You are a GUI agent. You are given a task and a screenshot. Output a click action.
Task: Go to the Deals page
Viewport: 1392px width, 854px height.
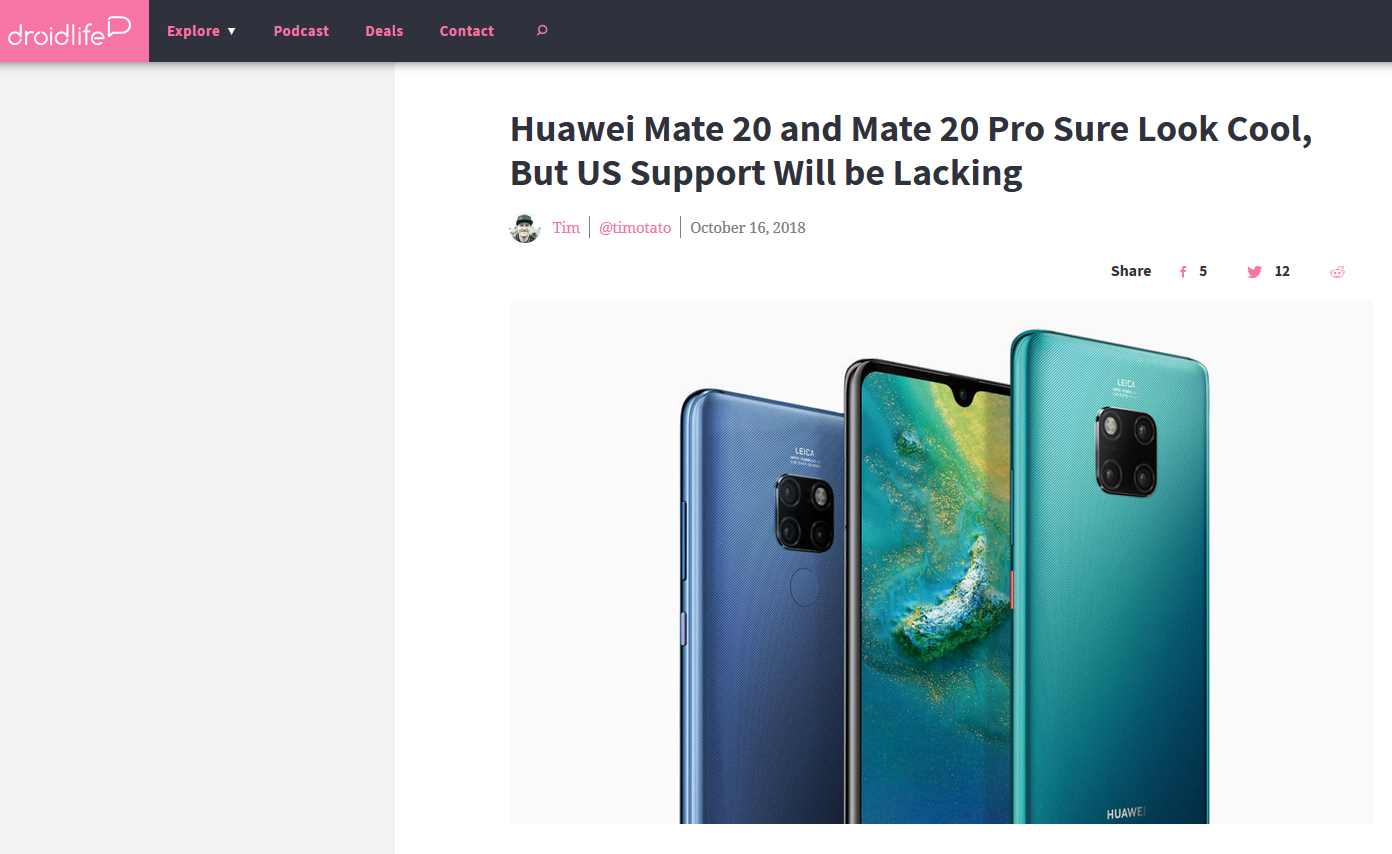[x=384, y=31]
